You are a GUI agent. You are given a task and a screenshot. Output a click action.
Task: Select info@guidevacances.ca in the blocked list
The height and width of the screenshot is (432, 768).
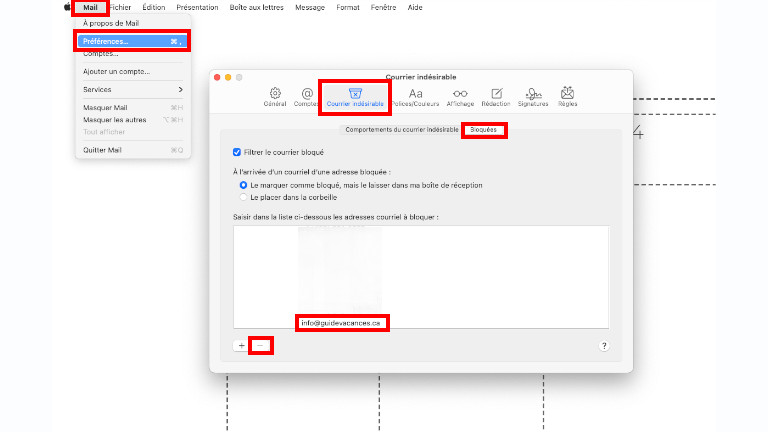point(340,323)
